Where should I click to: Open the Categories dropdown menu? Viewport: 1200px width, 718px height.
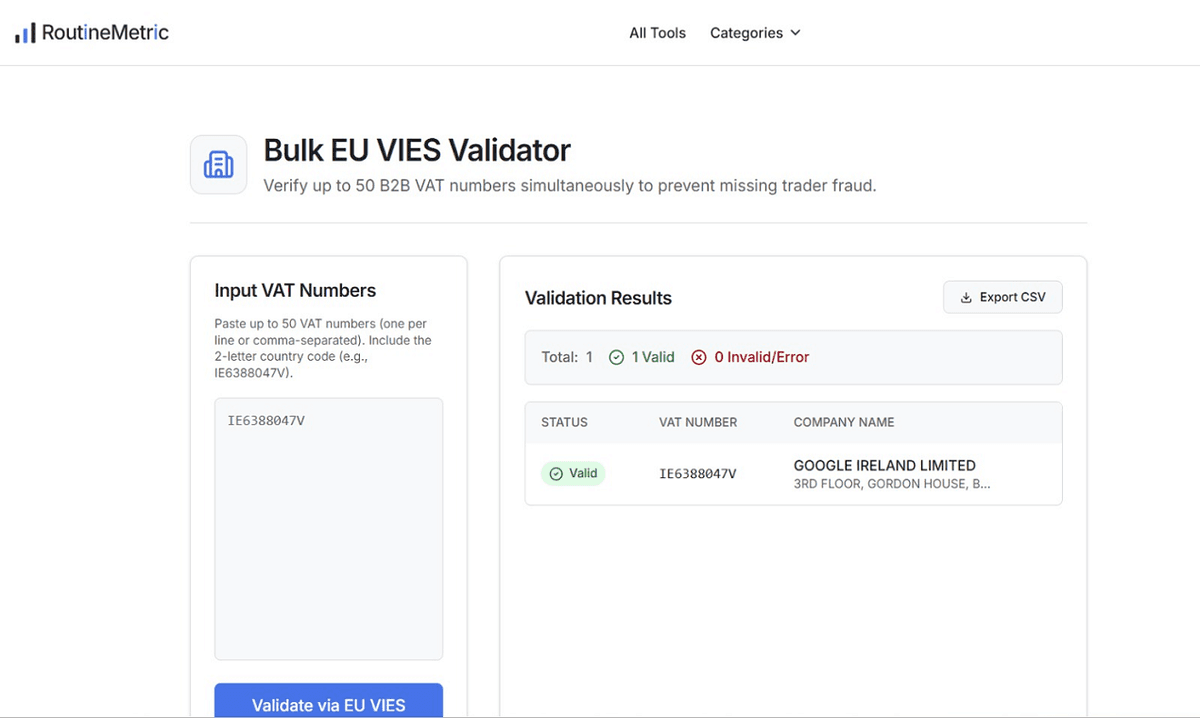(x=755, y=33)
